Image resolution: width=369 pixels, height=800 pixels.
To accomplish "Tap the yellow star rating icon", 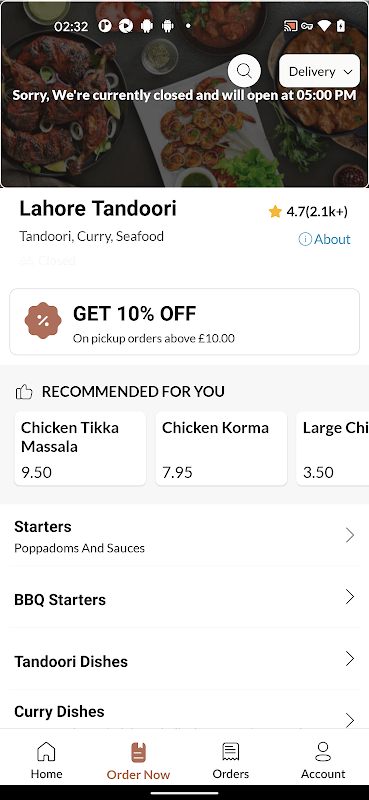I will (275, 212).
